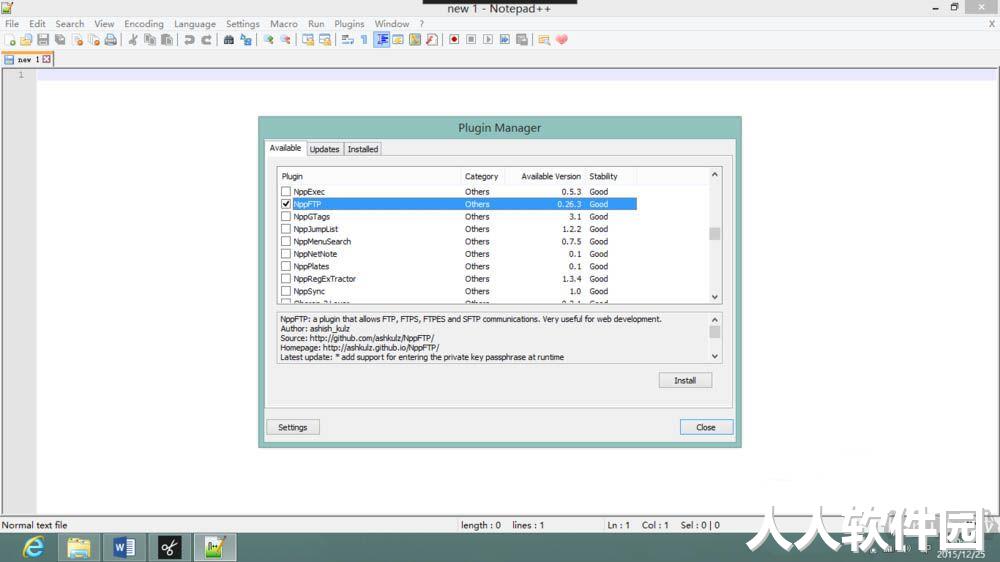Screen dimensions: 1000x562
Task: Close current document toolbar icon
Action: point(77,40)
